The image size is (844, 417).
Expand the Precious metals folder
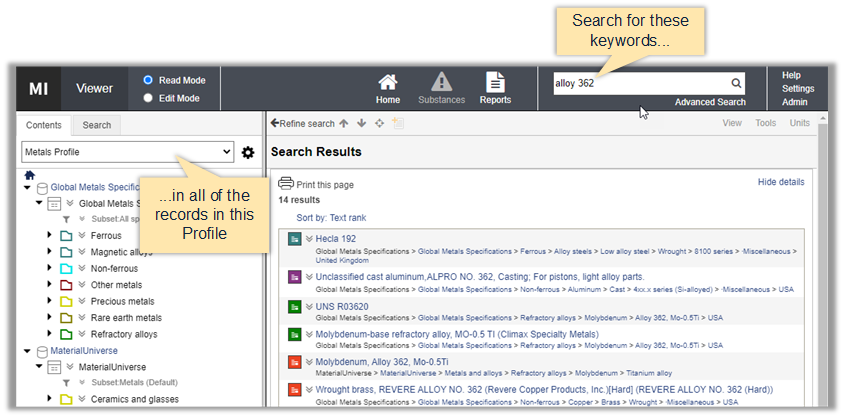coord(50,301)
